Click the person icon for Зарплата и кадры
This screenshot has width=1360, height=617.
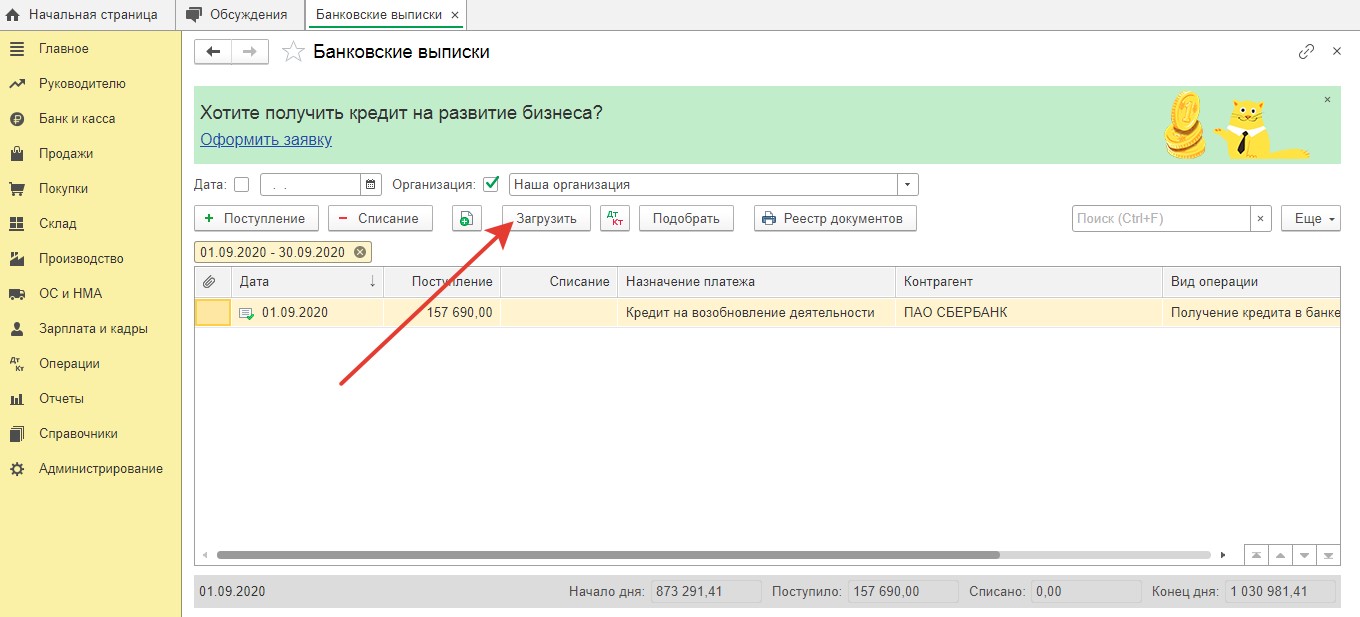coord(17,329)
